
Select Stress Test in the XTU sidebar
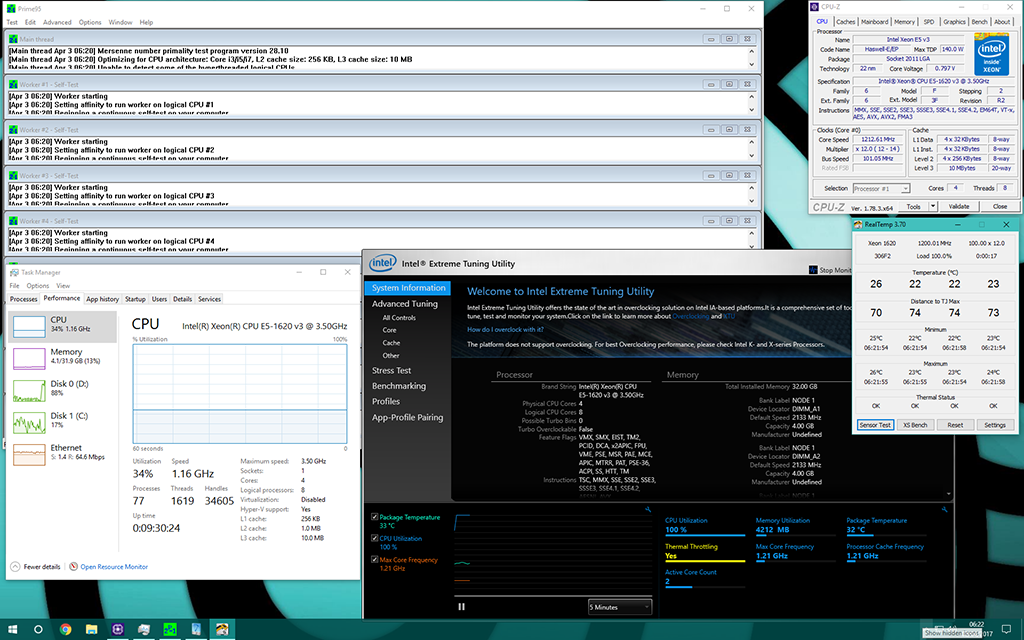pyautogui.click(x=392, y=370)
